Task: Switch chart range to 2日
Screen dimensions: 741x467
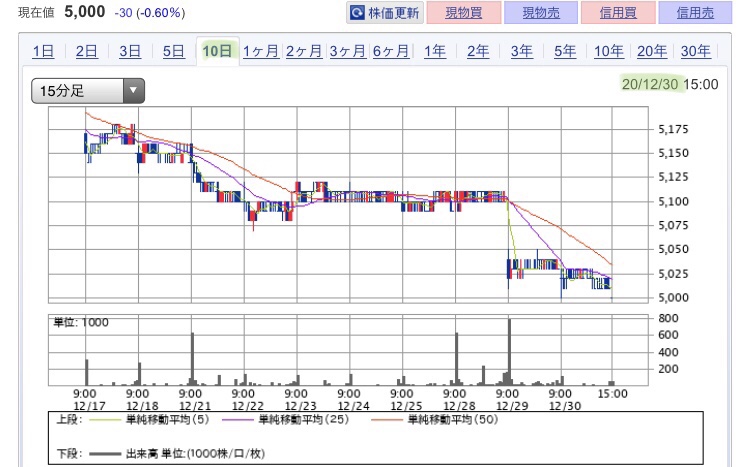Action: click(86, 51)
